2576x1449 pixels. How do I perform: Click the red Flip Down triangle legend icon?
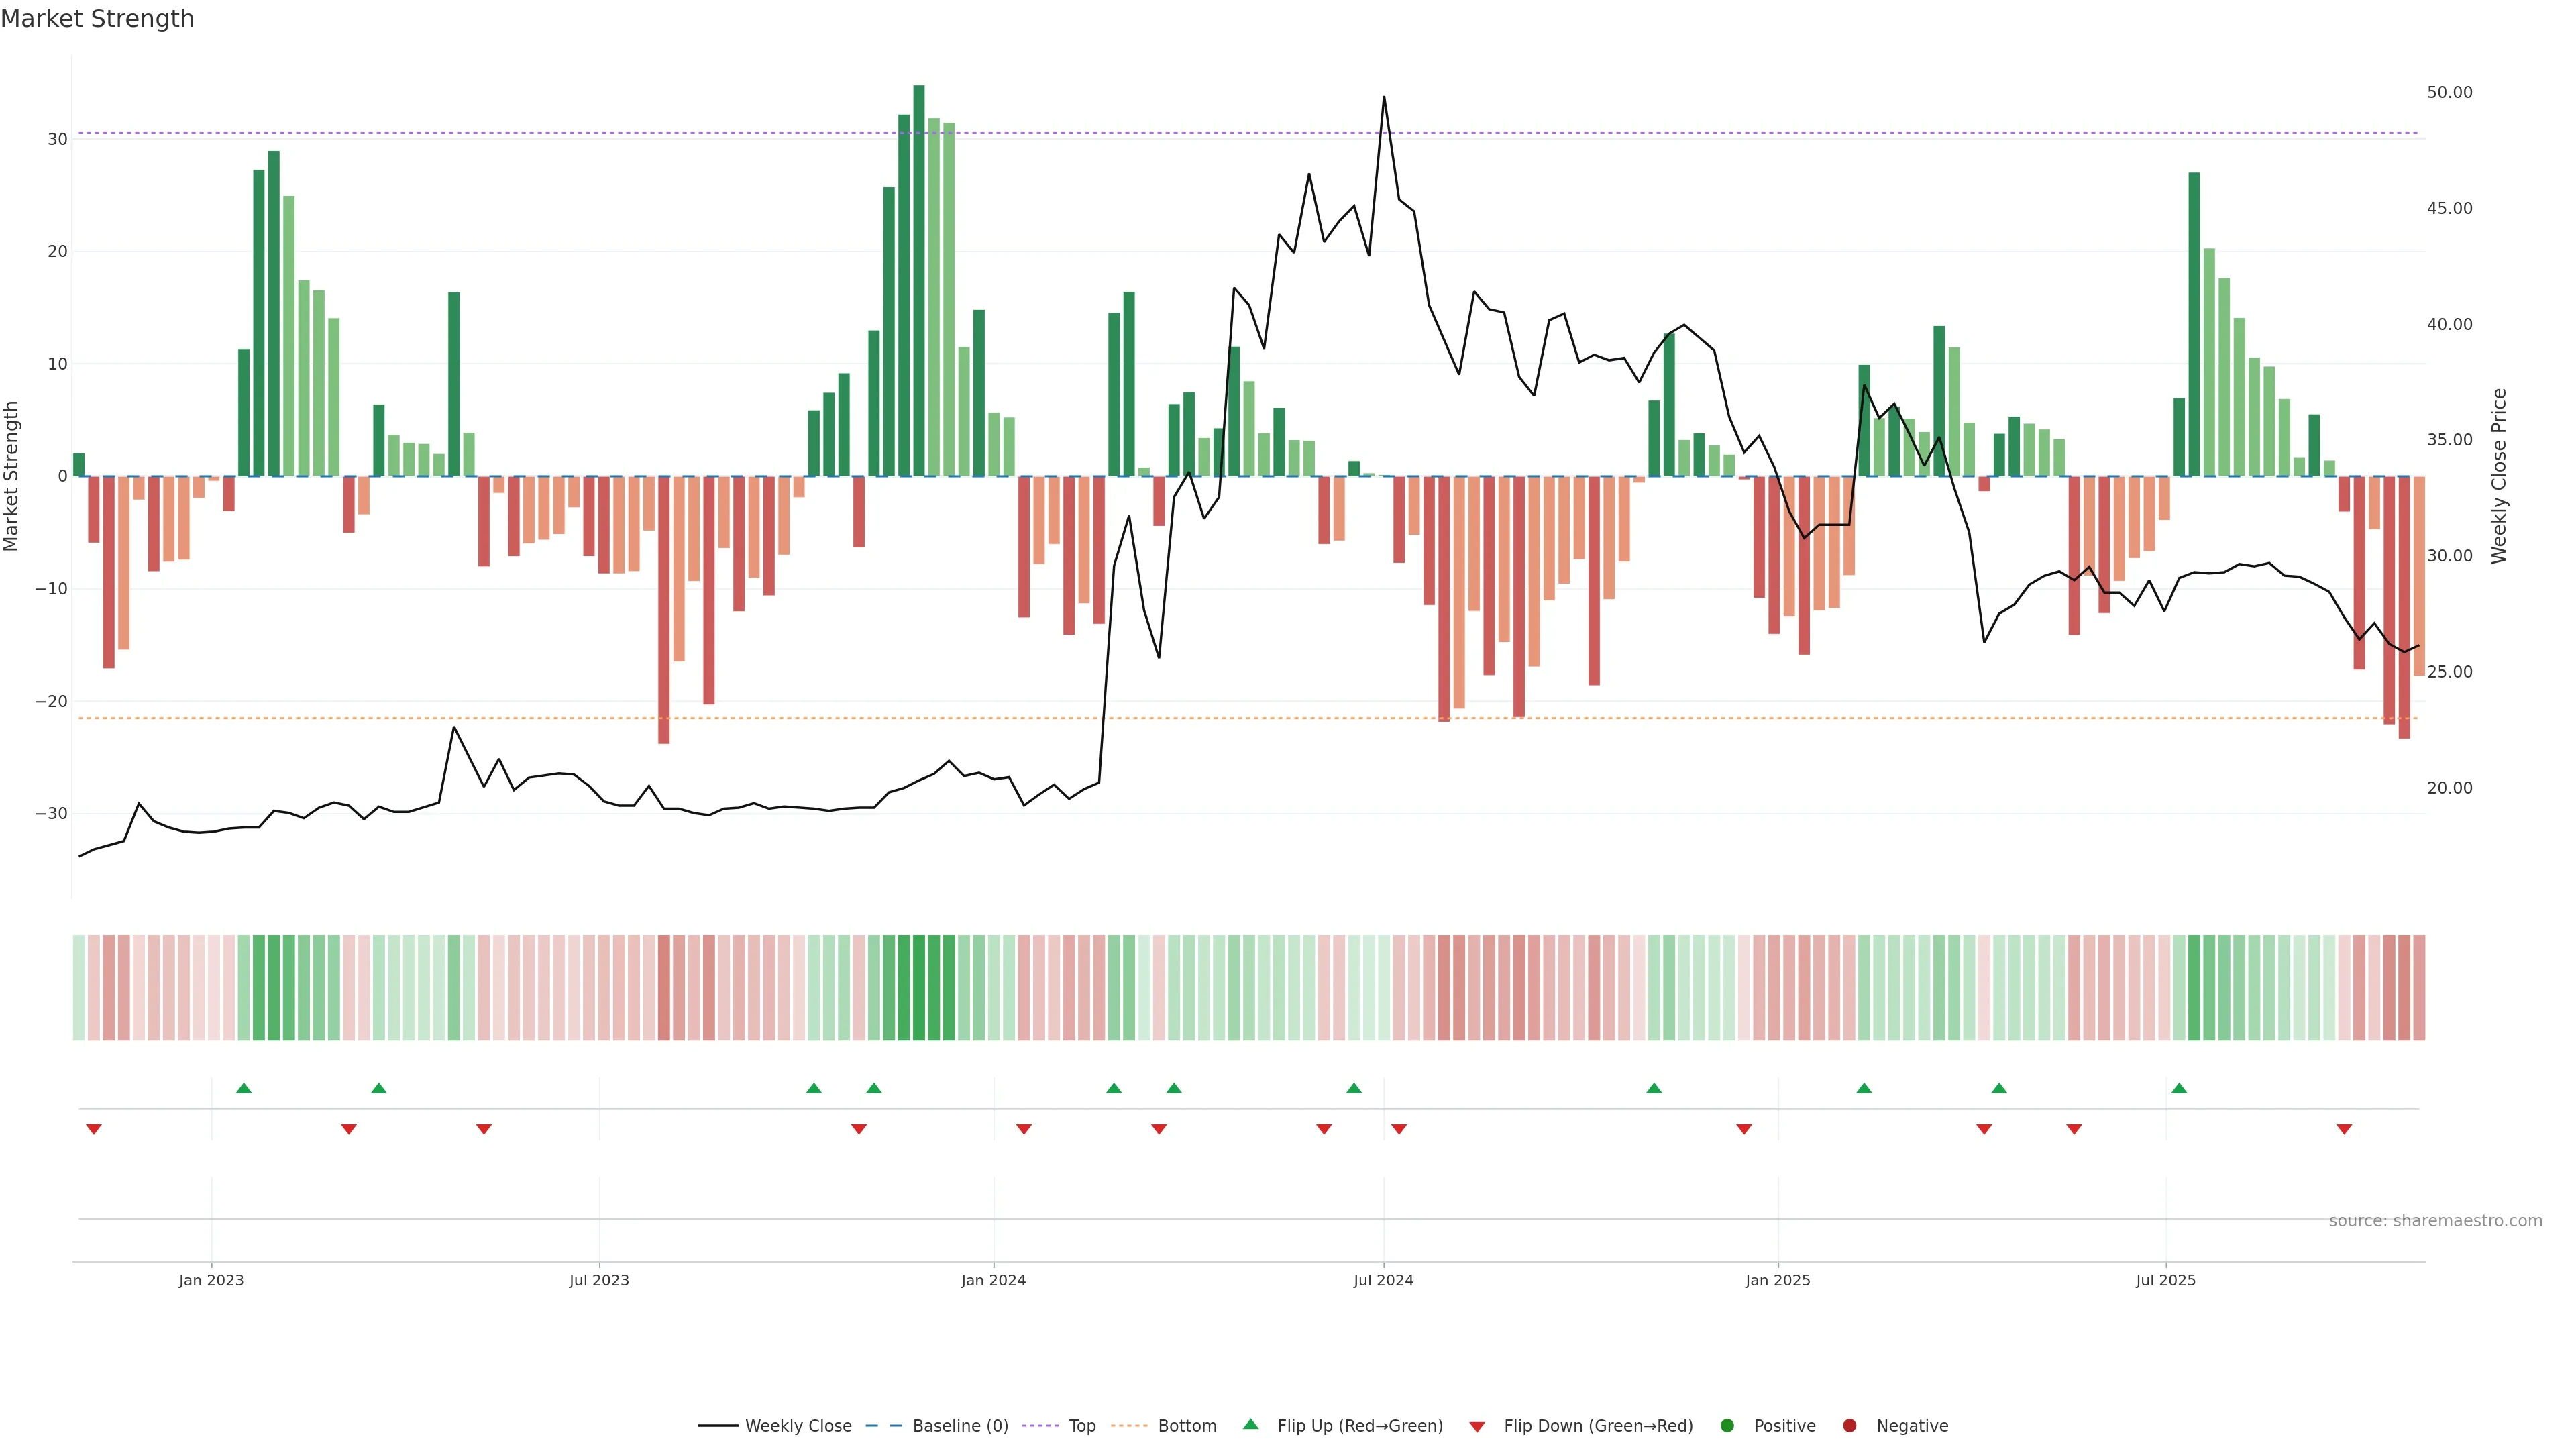[x=1477, y=1427]
